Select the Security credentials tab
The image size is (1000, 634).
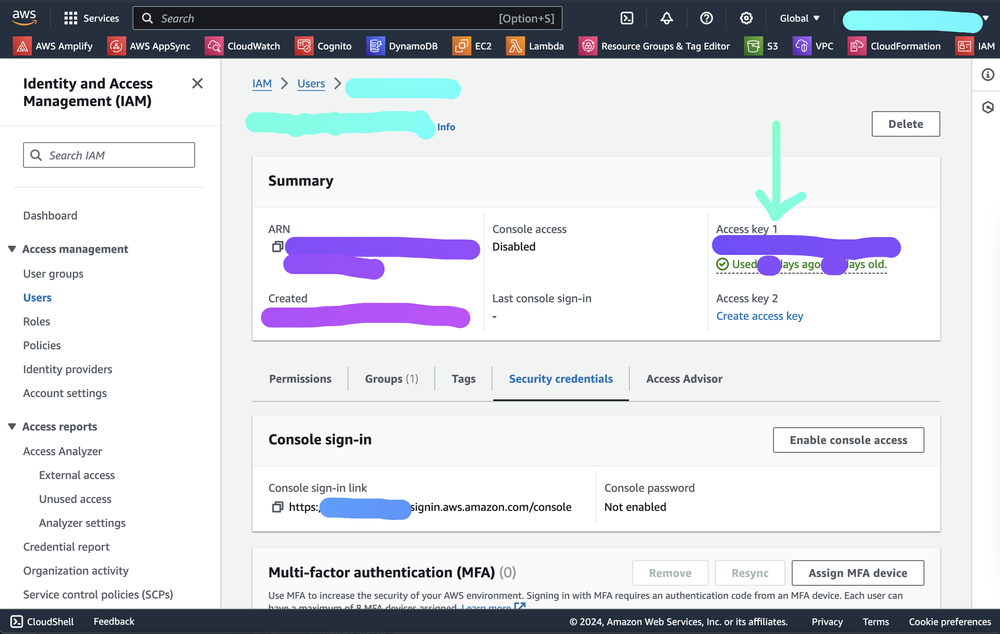point(561,379)
